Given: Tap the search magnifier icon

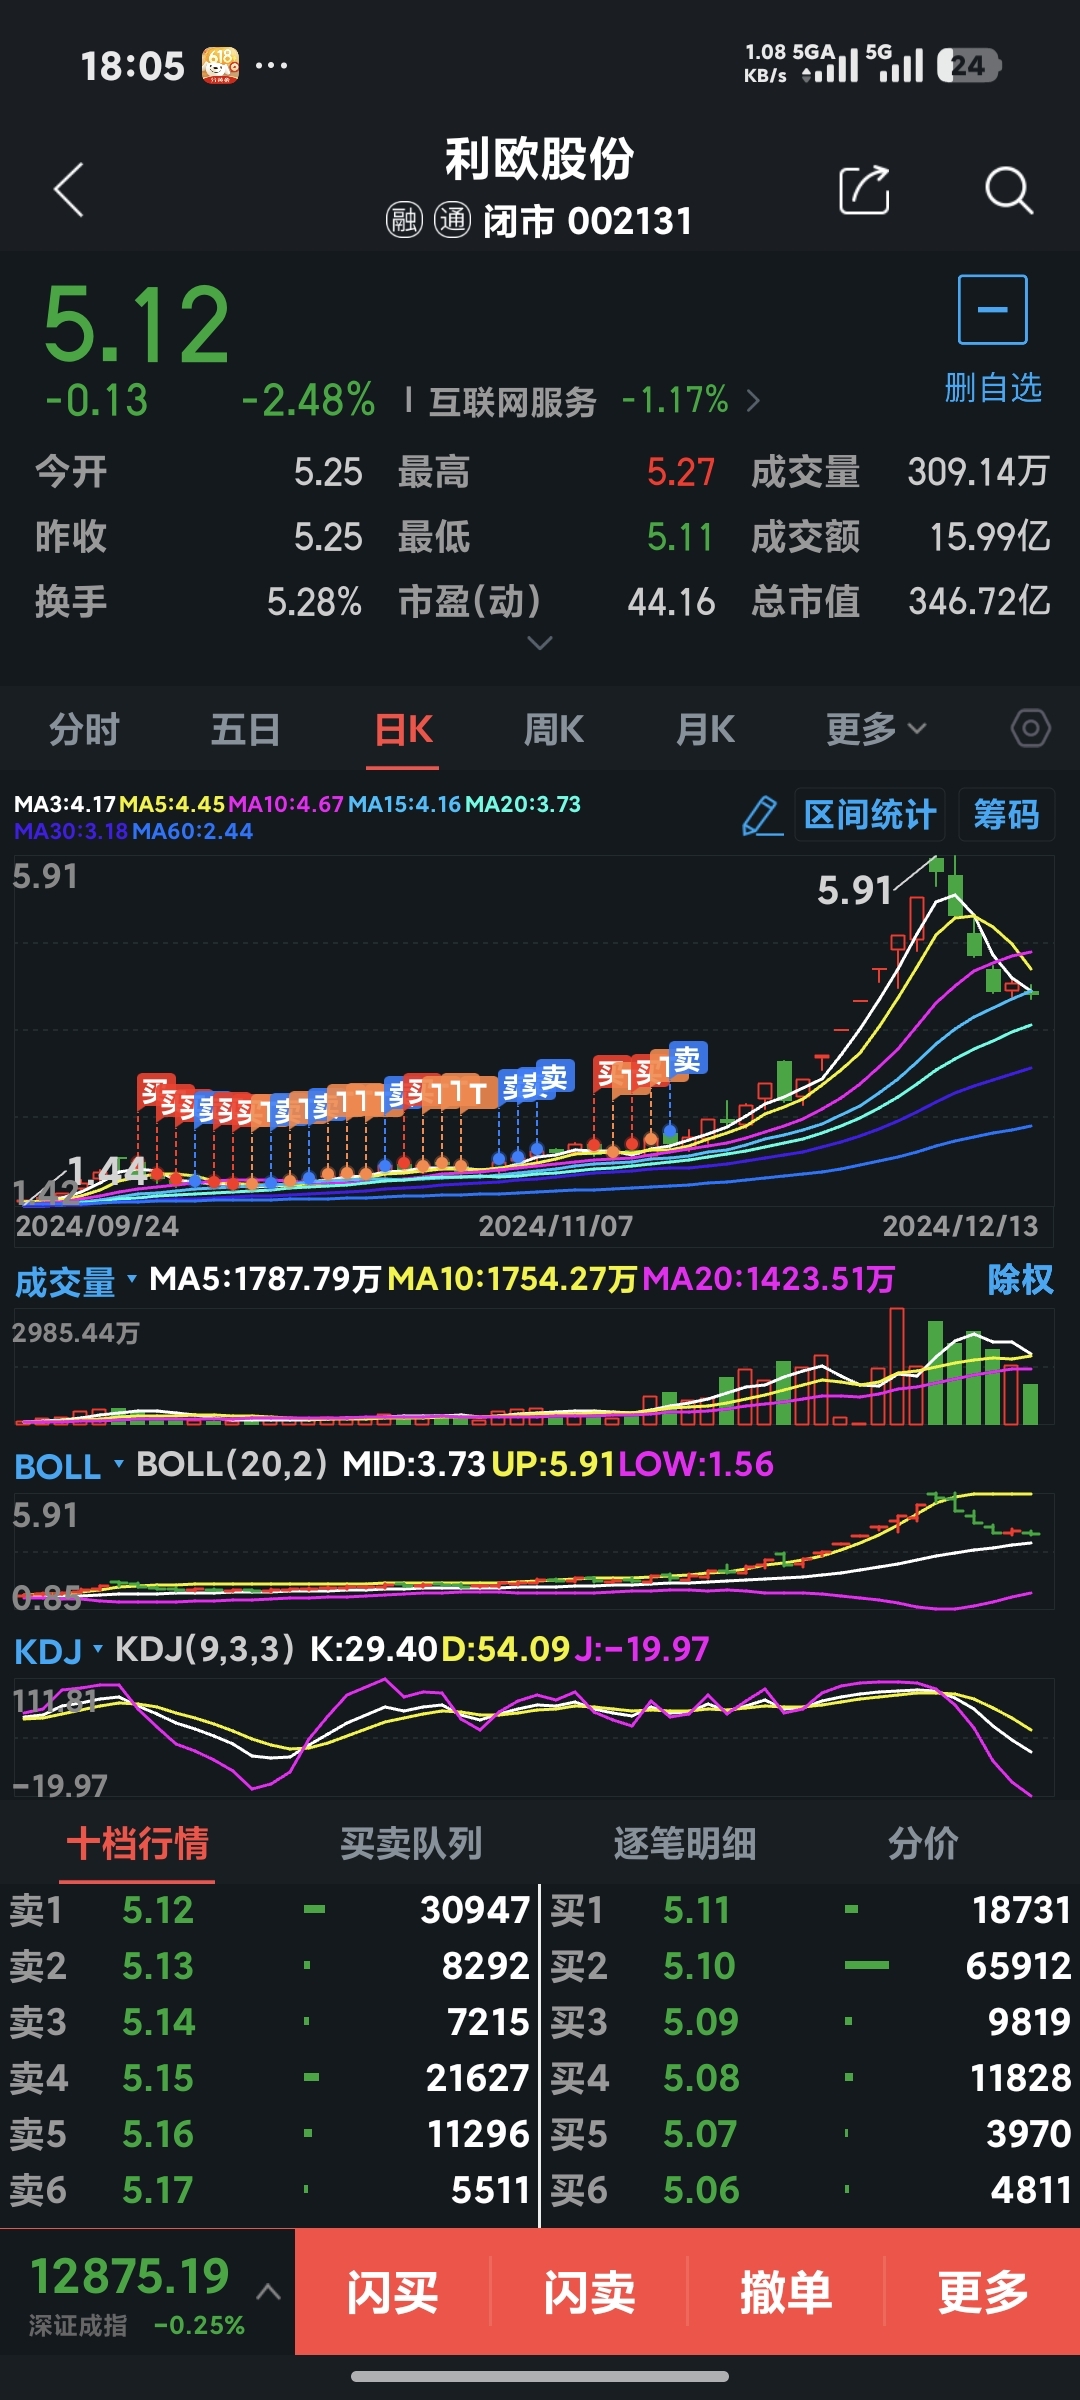Looking at the screenshot, I should [x=1008, y=189].
